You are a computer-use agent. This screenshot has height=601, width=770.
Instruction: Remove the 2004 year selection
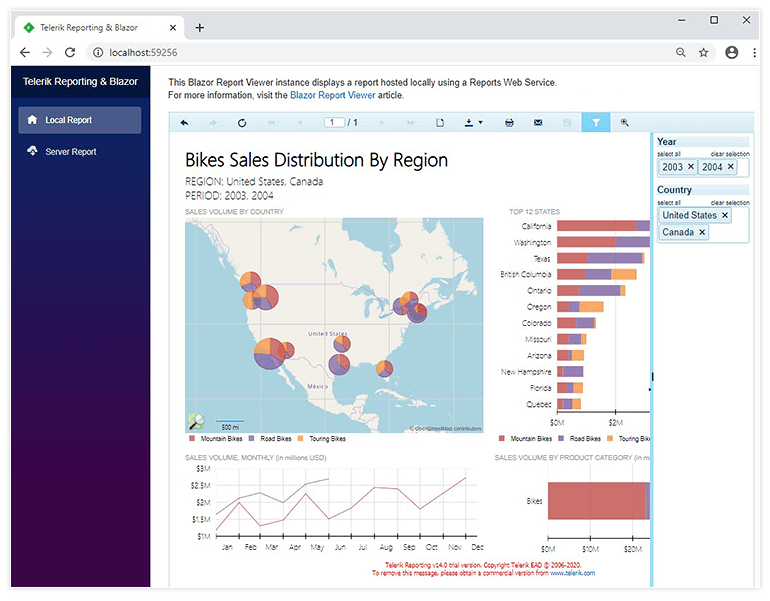[x=731, y=166]
